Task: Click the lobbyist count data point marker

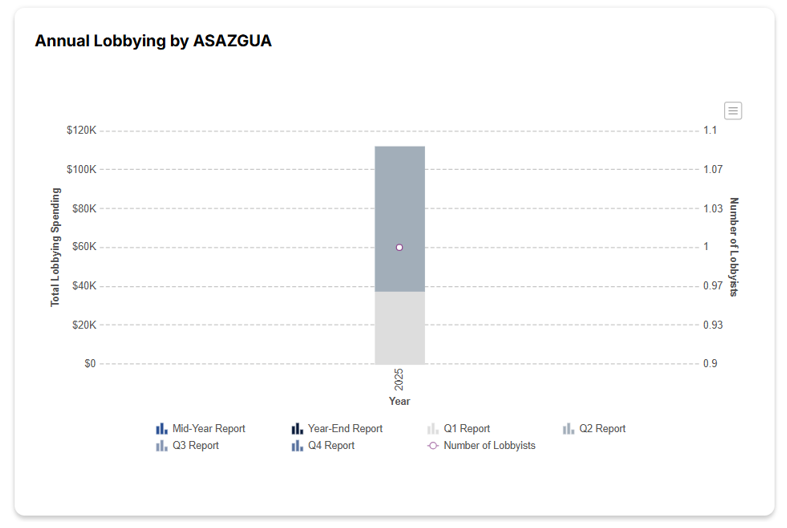Action: click(x=399, y=247)
